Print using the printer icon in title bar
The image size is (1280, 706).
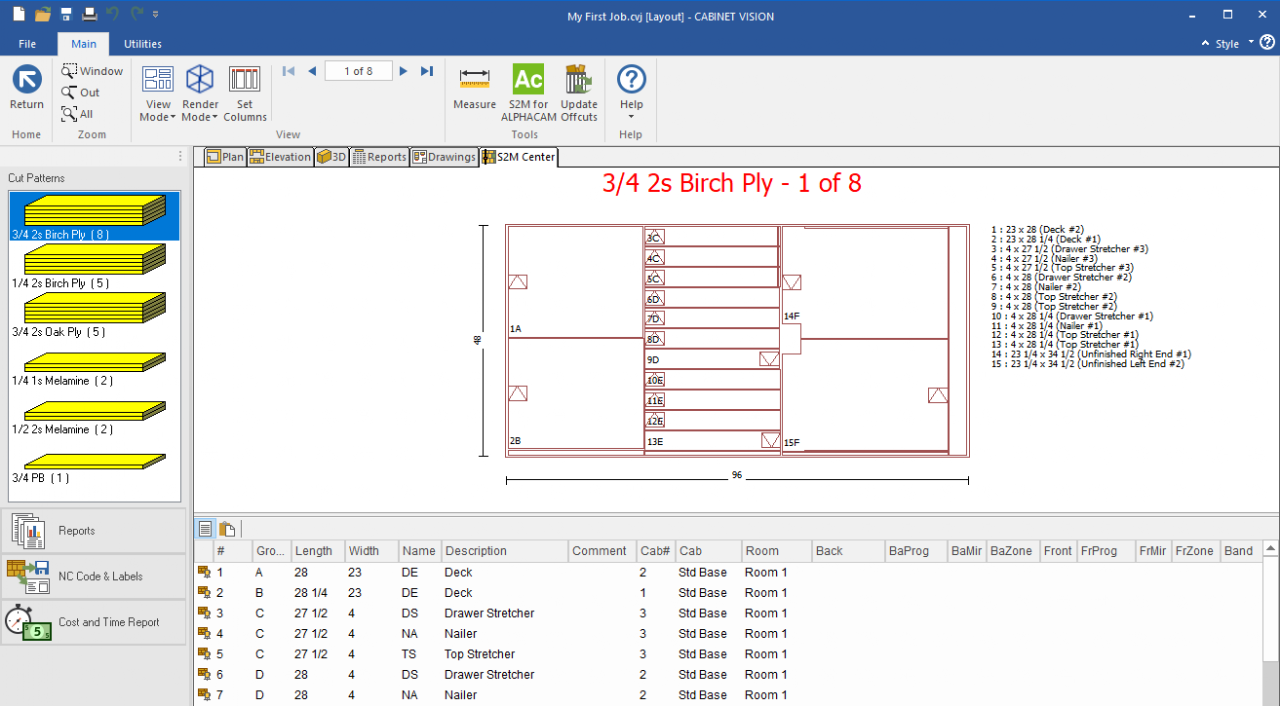coord(89,15)
